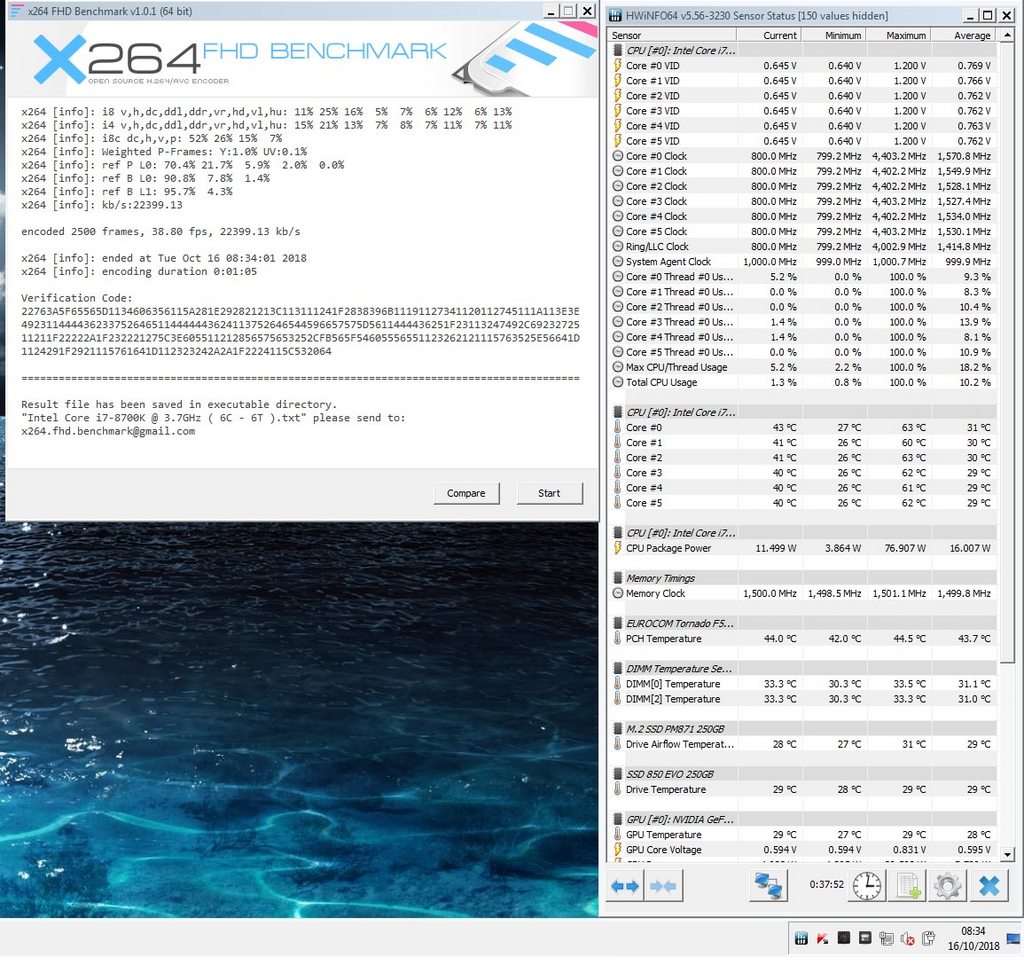
Task: Select the GPU [#0]: NVIDIA GeForce group header
Action: coord(803,819)
